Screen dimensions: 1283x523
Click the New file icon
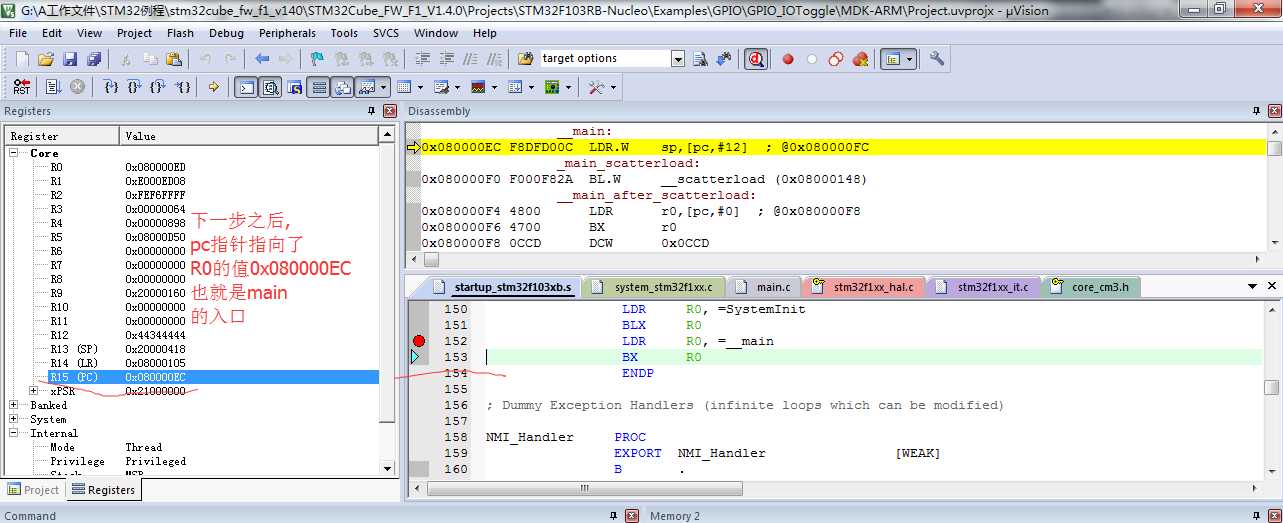tap(22, 59)
